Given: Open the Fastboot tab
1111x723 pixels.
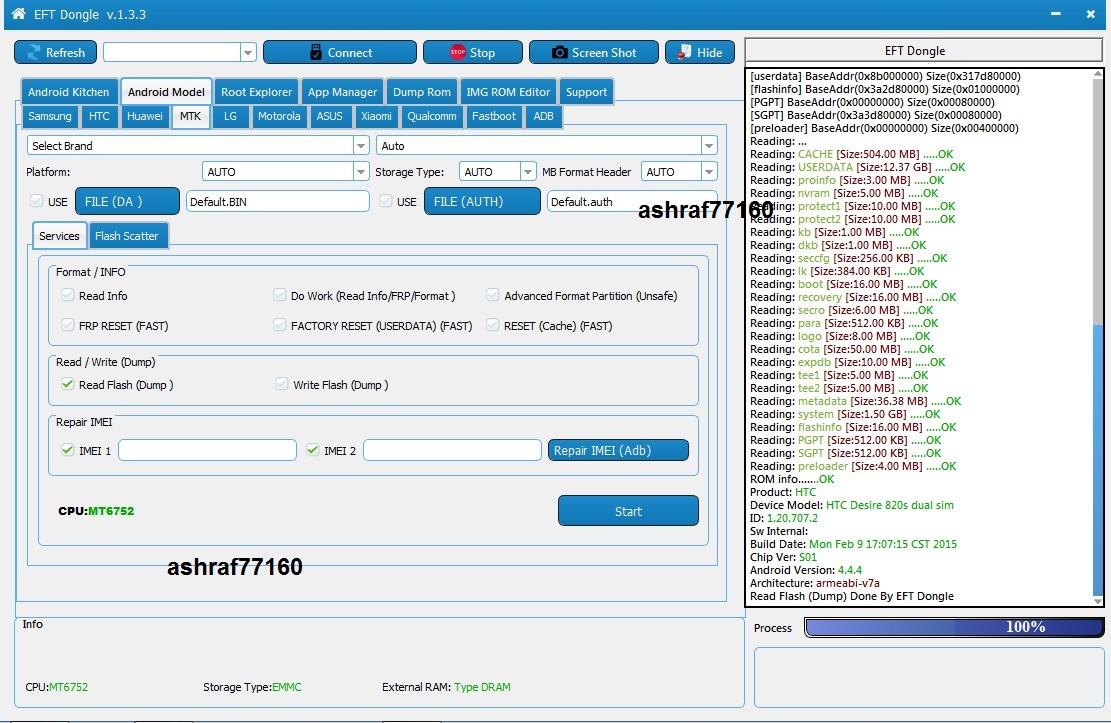Looking at the screenshot, I should pos(494,116).
